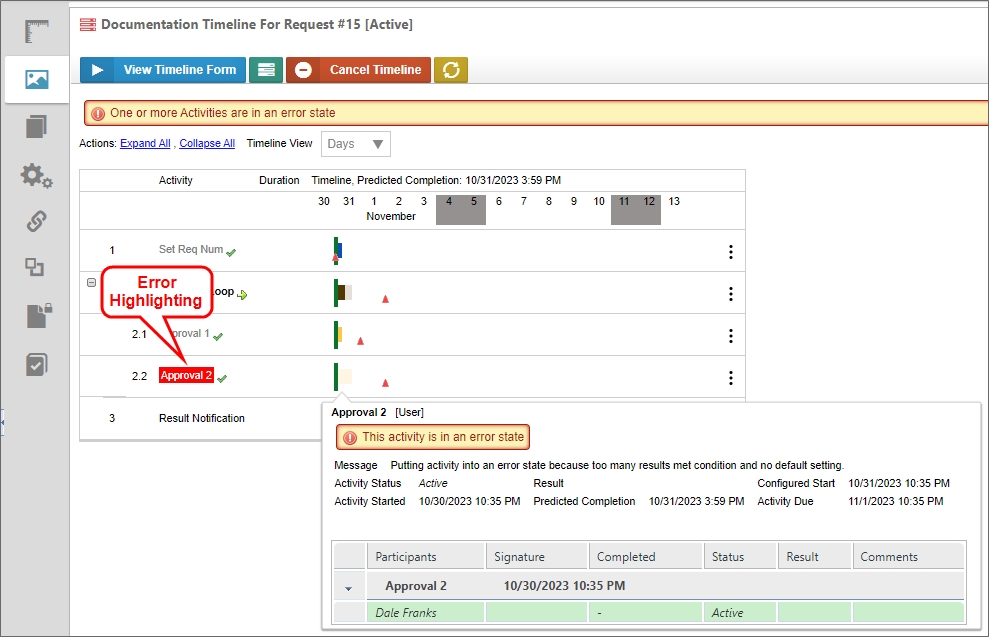Open the documents stack sidebar icon

pyautogui.click(x=37, y=127)
